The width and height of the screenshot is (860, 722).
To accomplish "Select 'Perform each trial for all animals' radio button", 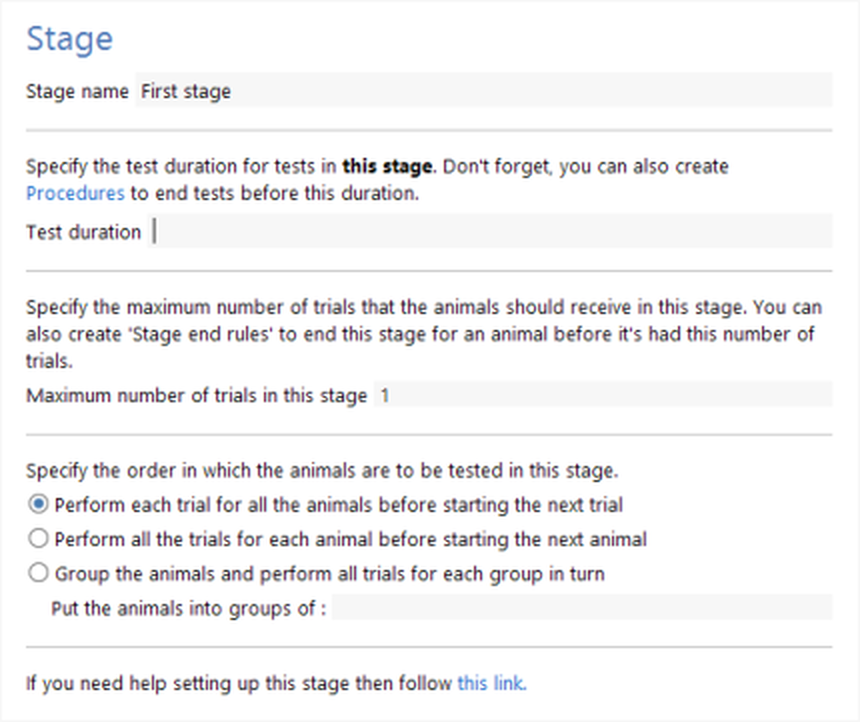I will (x=38, y=503).
